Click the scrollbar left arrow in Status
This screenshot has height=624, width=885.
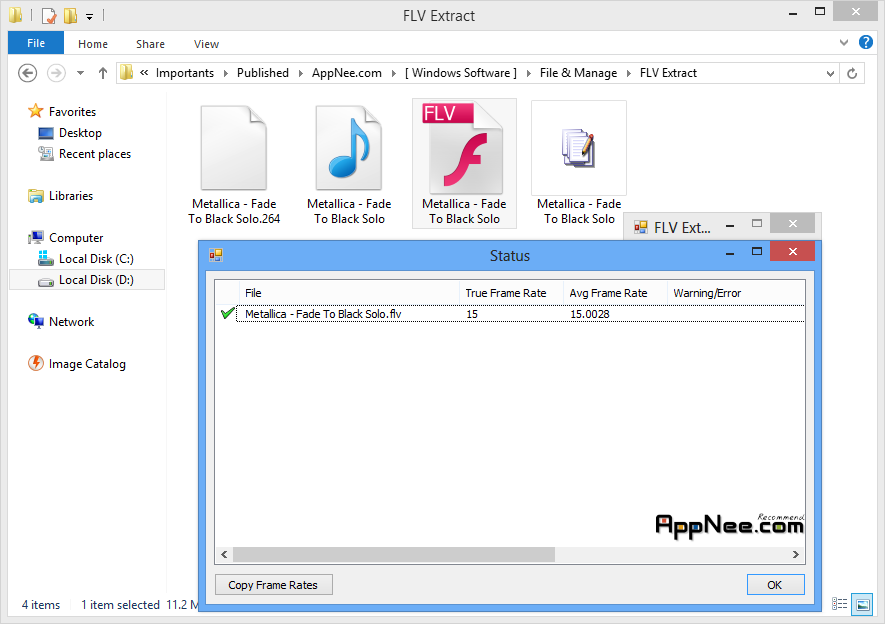point(224,555)
